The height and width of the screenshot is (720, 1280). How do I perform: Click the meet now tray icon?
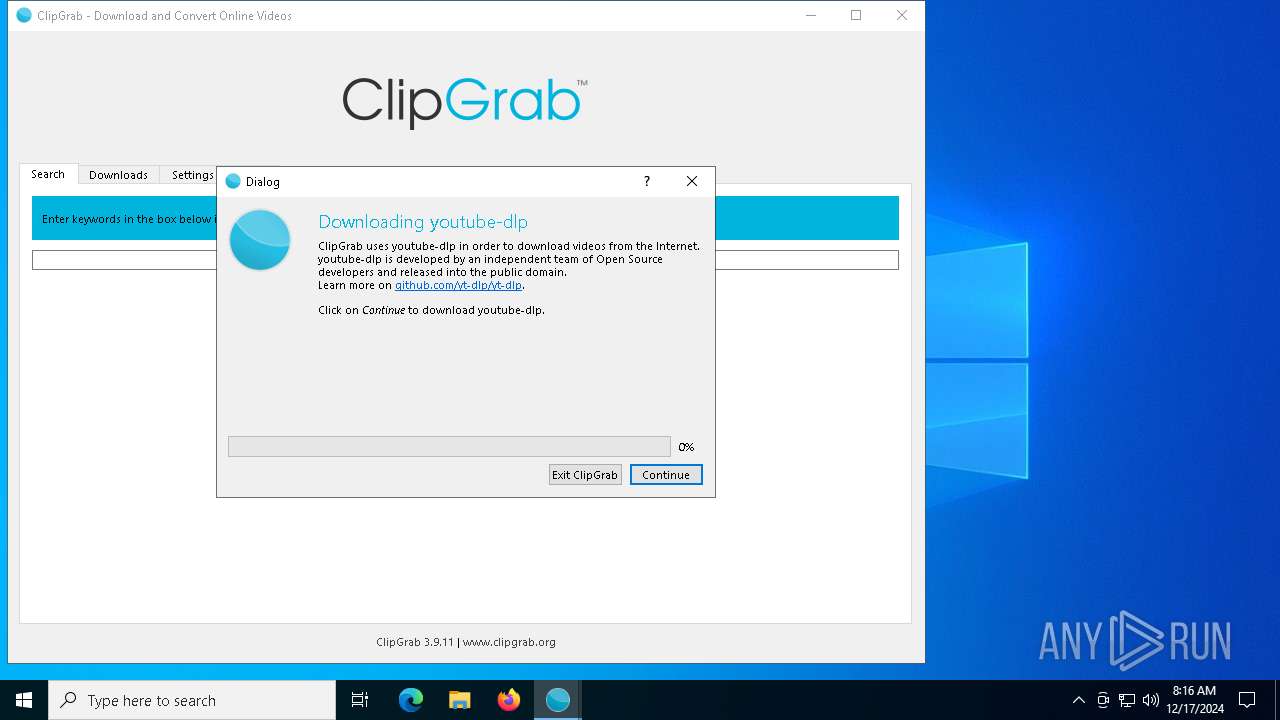(x=1103, y=700)
